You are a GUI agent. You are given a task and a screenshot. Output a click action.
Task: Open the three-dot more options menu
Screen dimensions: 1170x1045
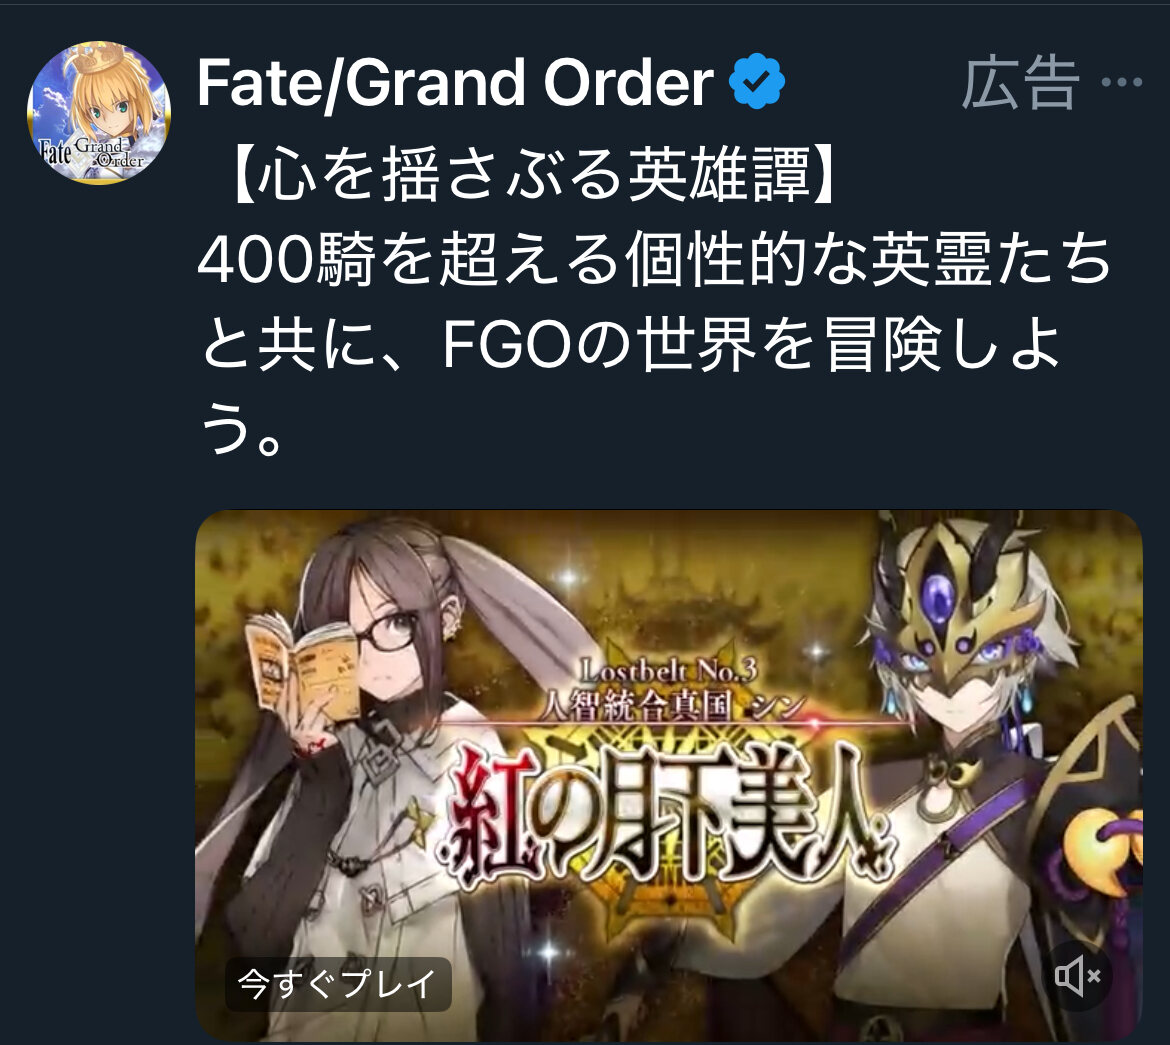coord(1121,81)
